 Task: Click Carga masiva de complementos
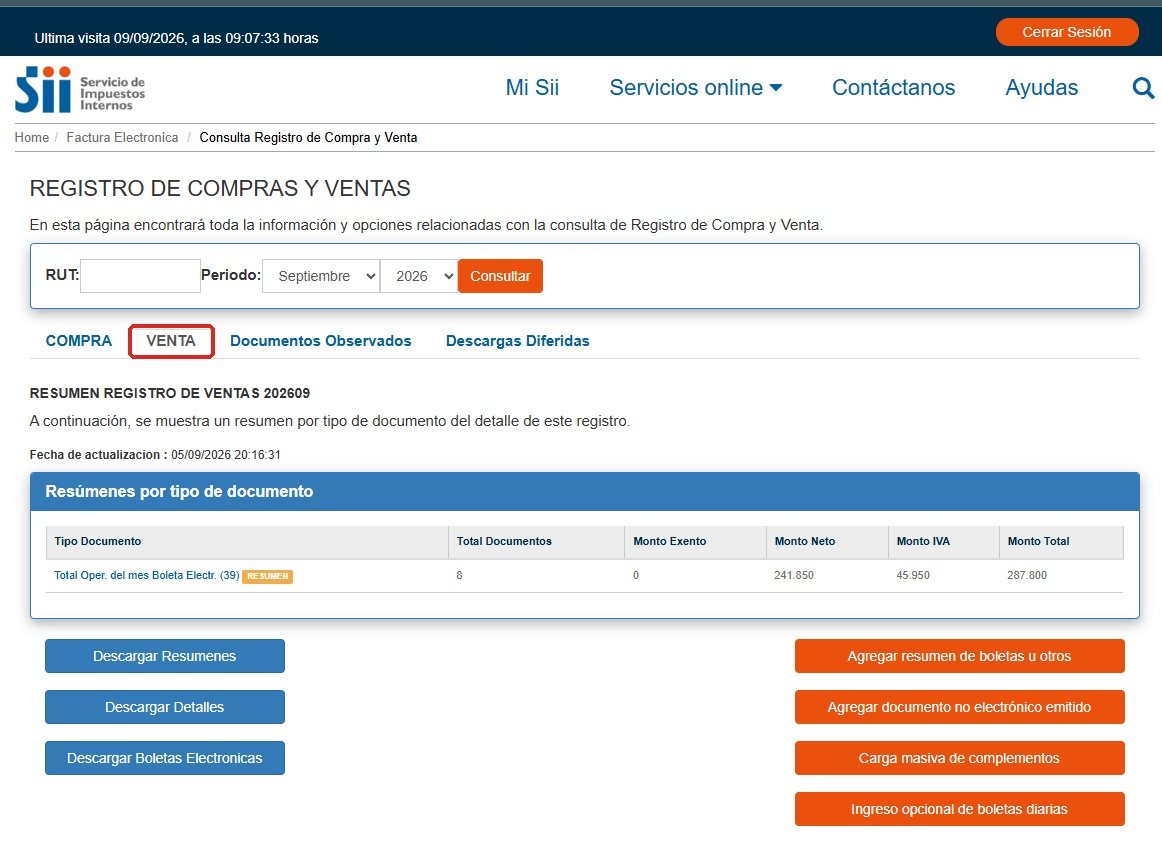coord(960,758)
